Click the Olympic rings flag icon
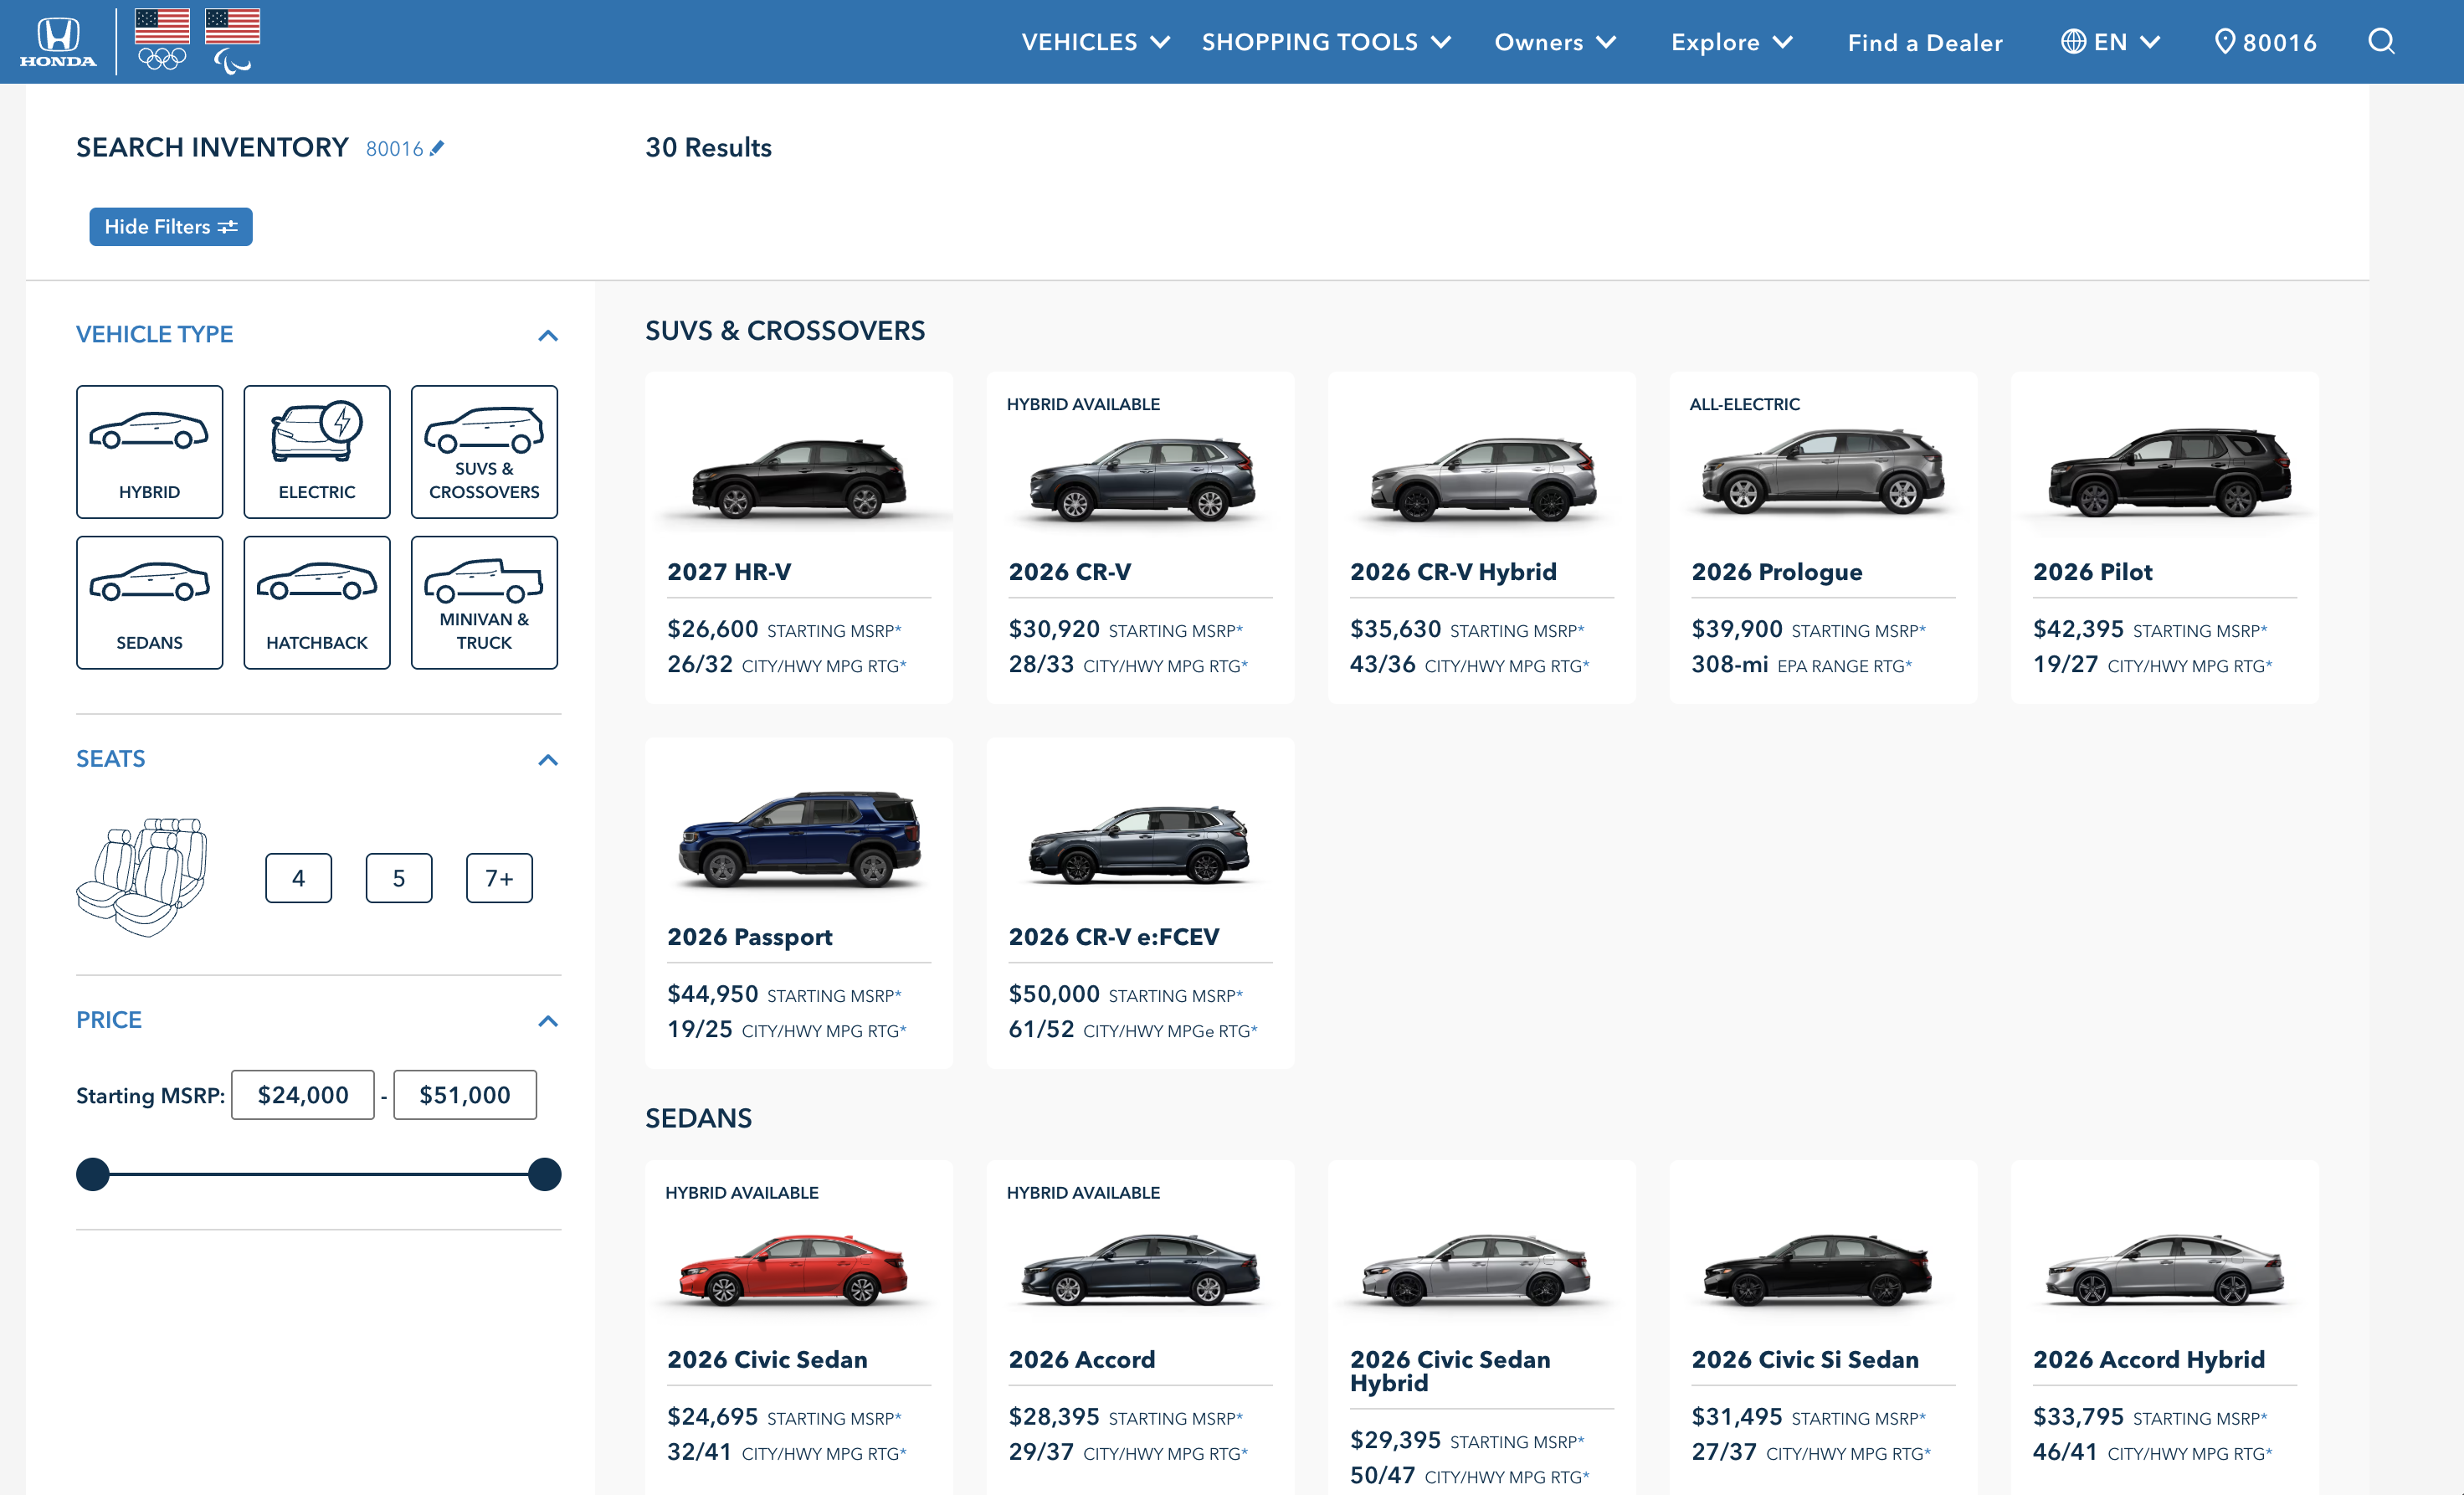 [162, 40]
